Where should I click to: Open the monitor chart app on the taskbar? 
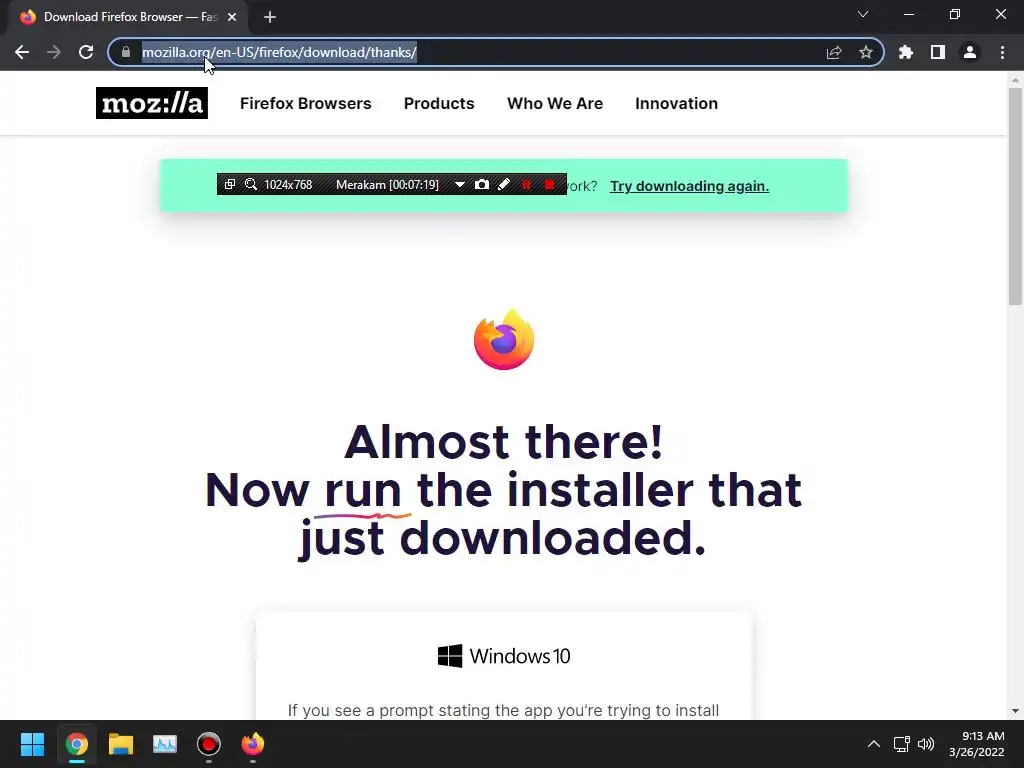tap(165, 744)
